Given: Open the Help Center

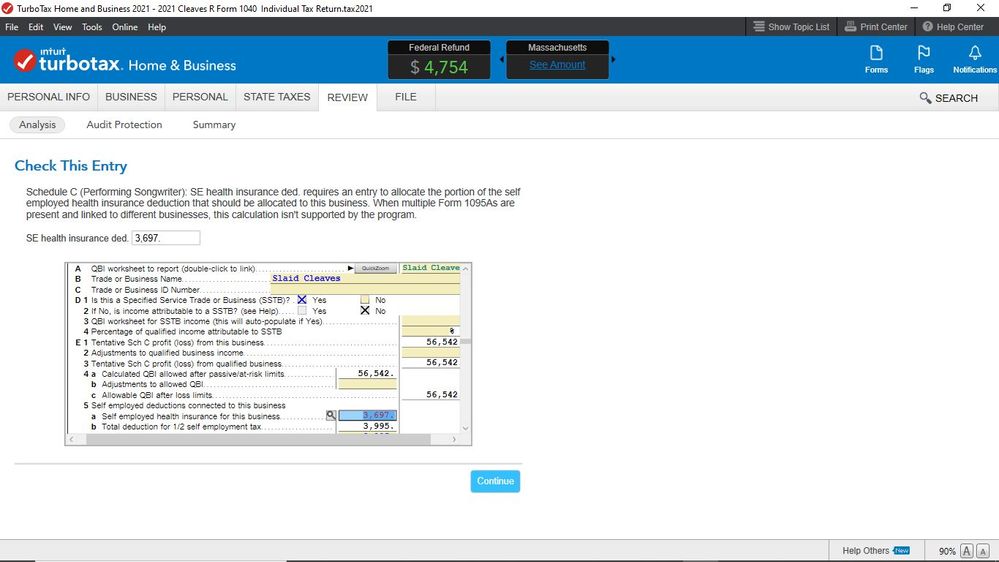Looking at the screenshot, I should [952, 27].
